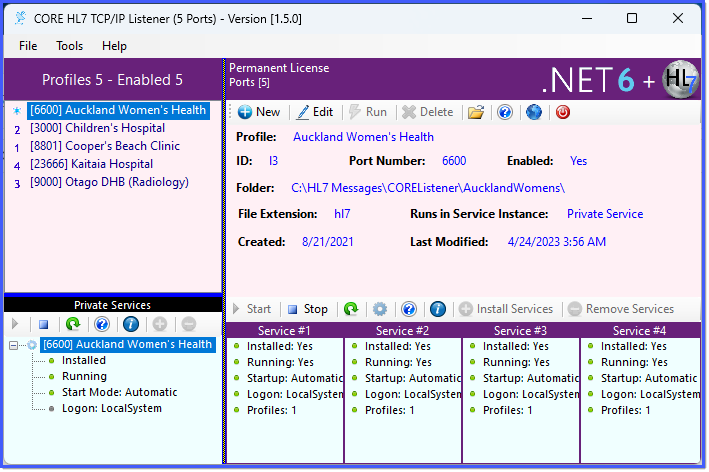Click Installed: Yes under Service #3
Viewport: 709px width, 472px height.
(515, 346)
